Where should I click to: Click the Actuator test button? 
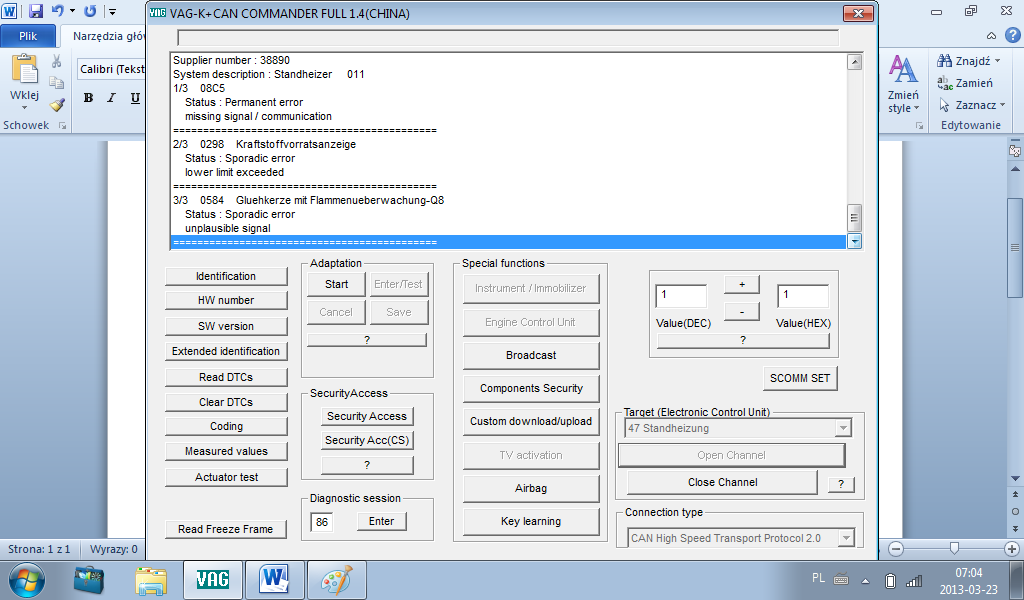tap(226, 477)
